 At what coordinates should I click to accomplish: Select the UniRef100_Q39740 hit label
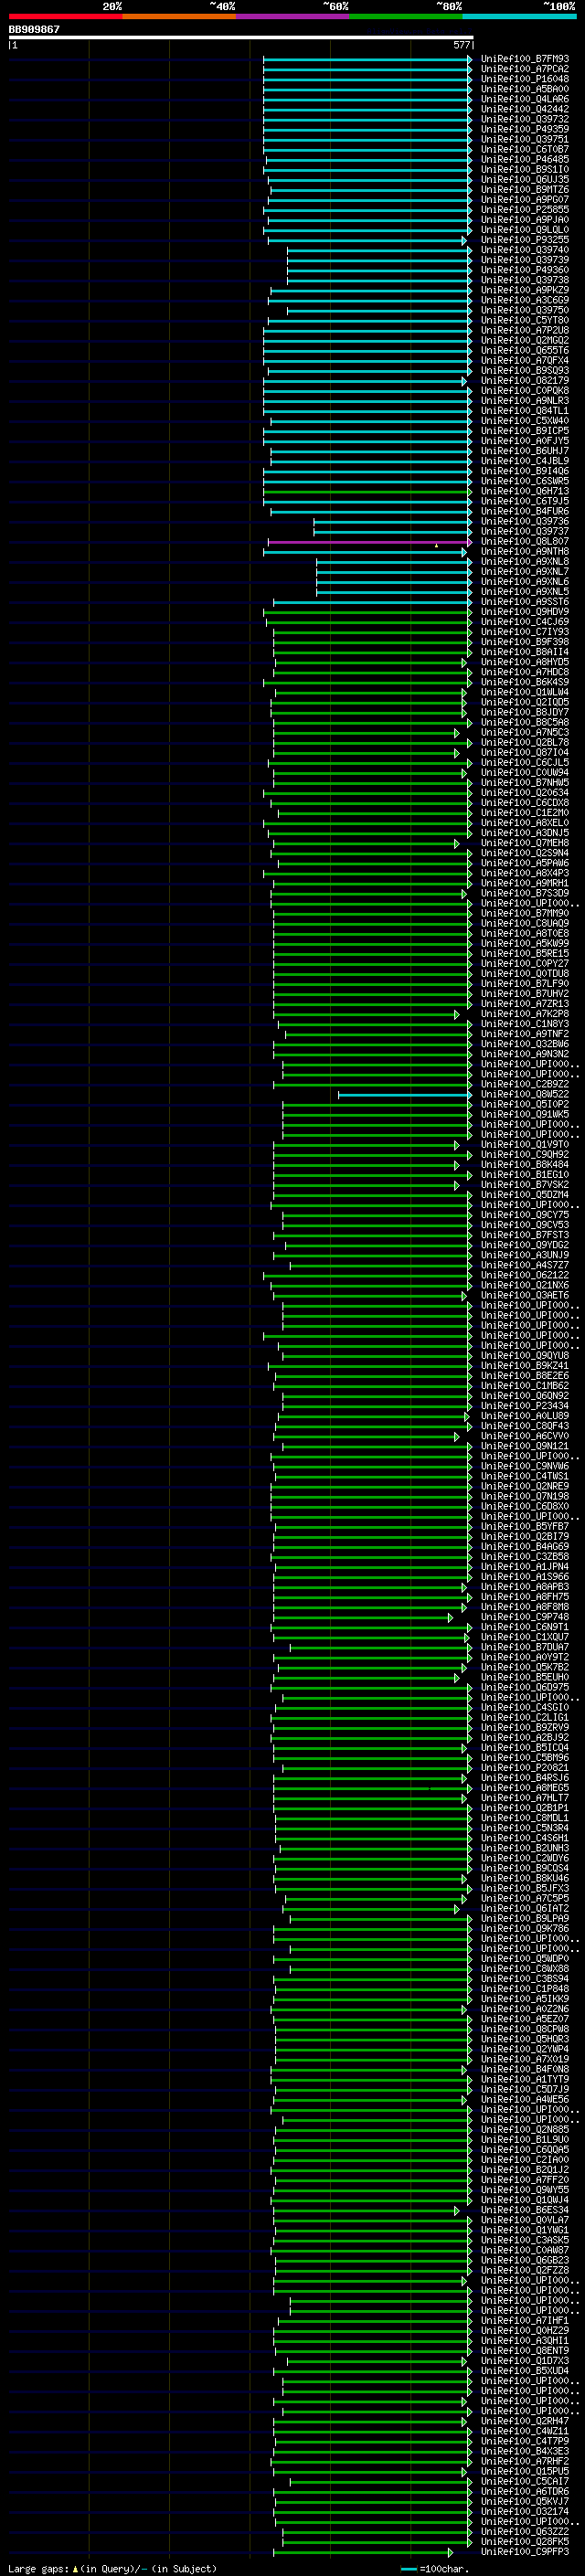[525, 250]
